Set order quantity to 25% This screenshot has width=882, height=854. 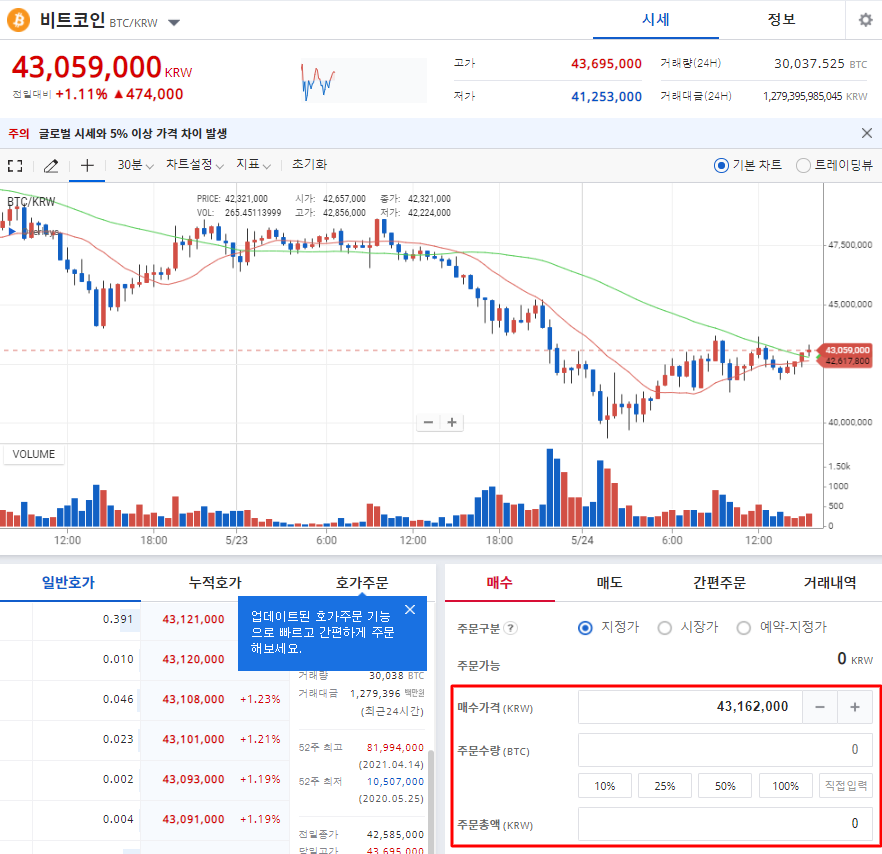click(x=665, y=786)
